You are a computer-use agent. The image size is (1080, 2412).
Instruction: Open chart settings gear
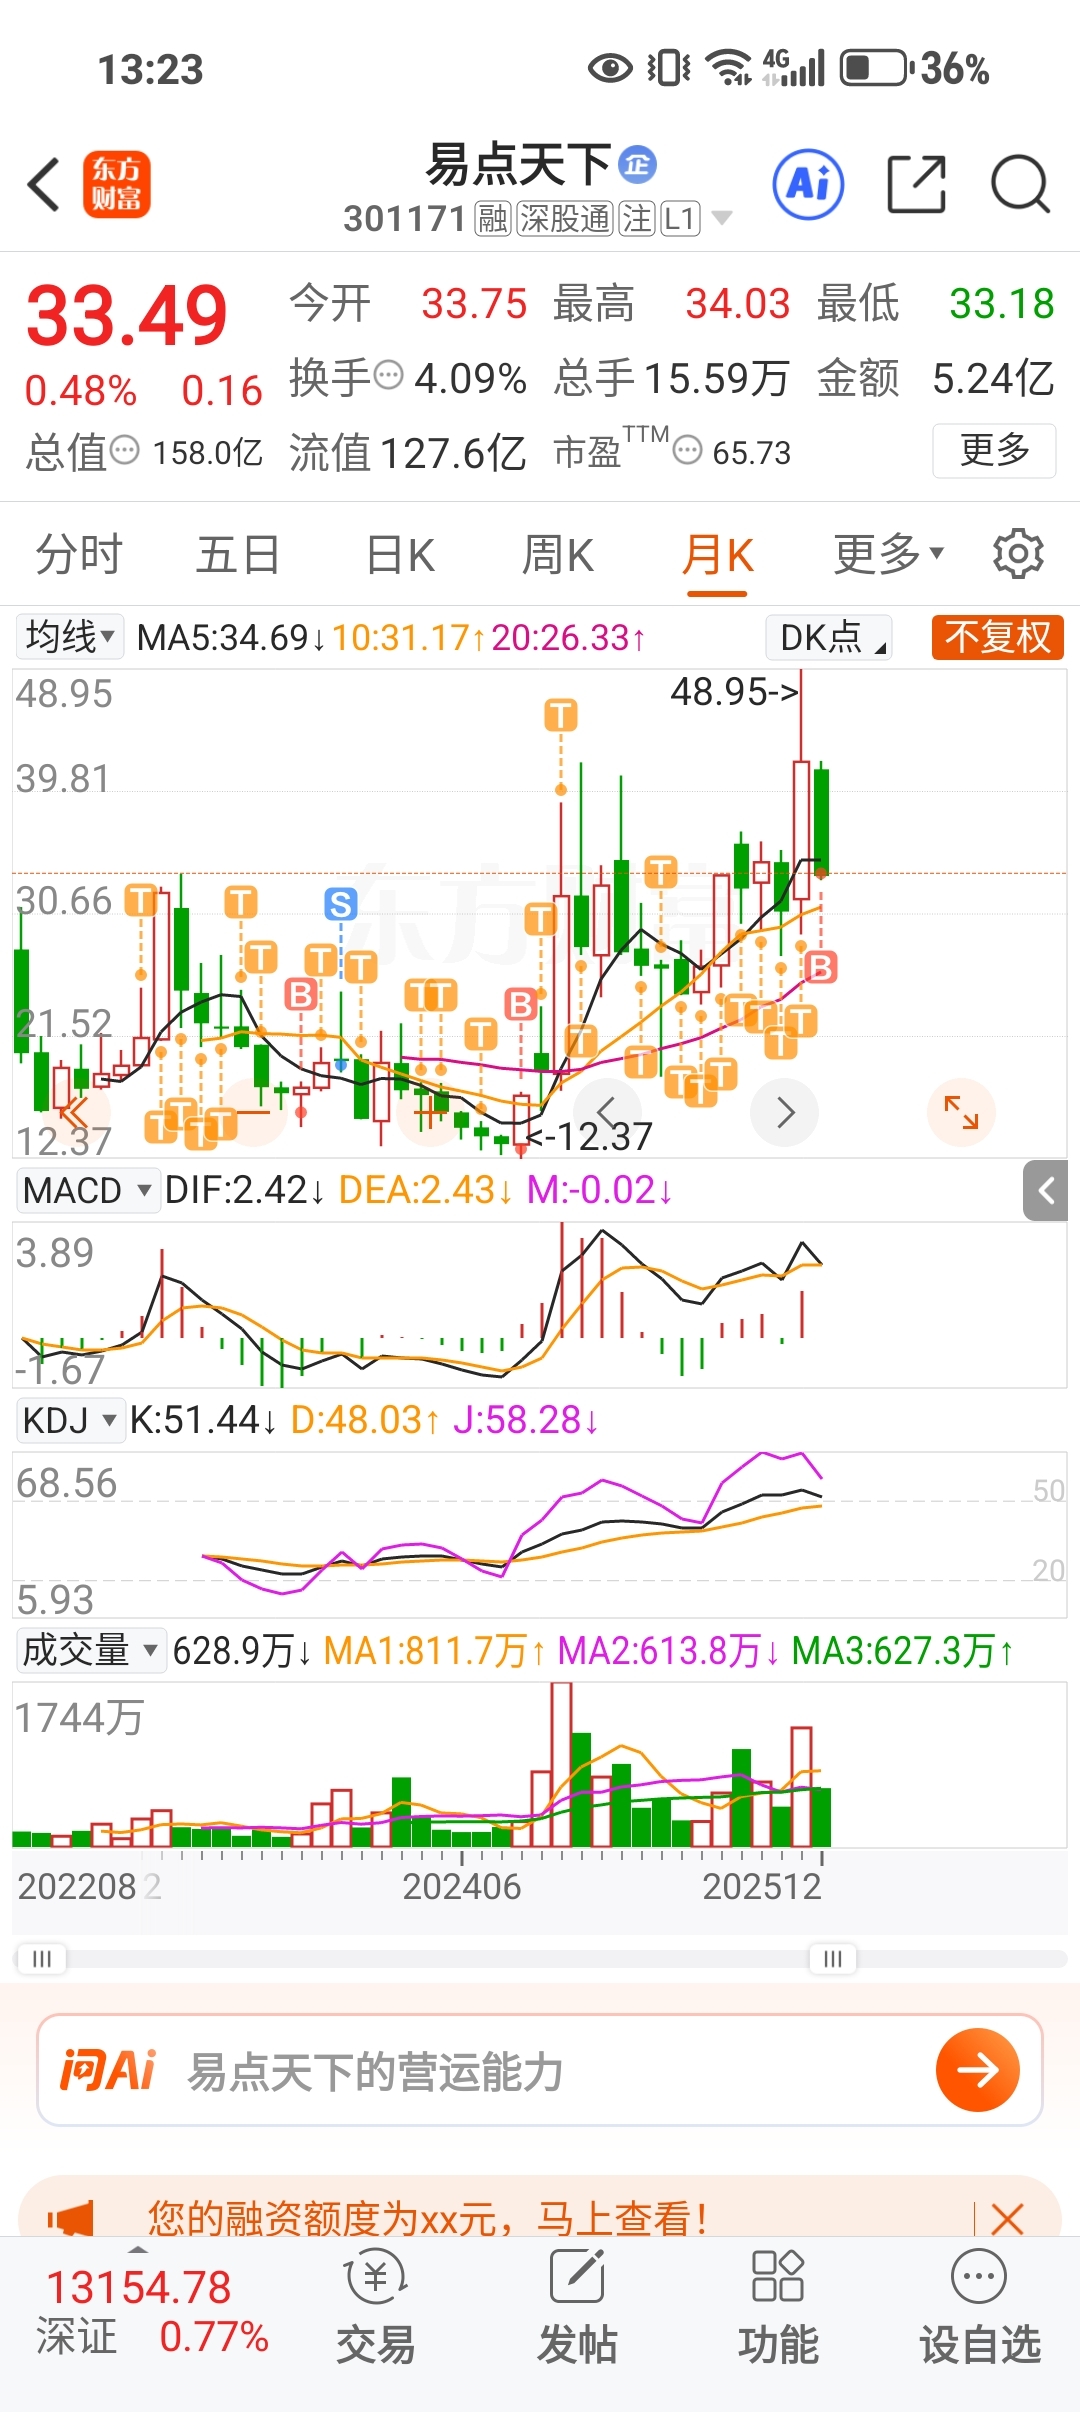1018,554
